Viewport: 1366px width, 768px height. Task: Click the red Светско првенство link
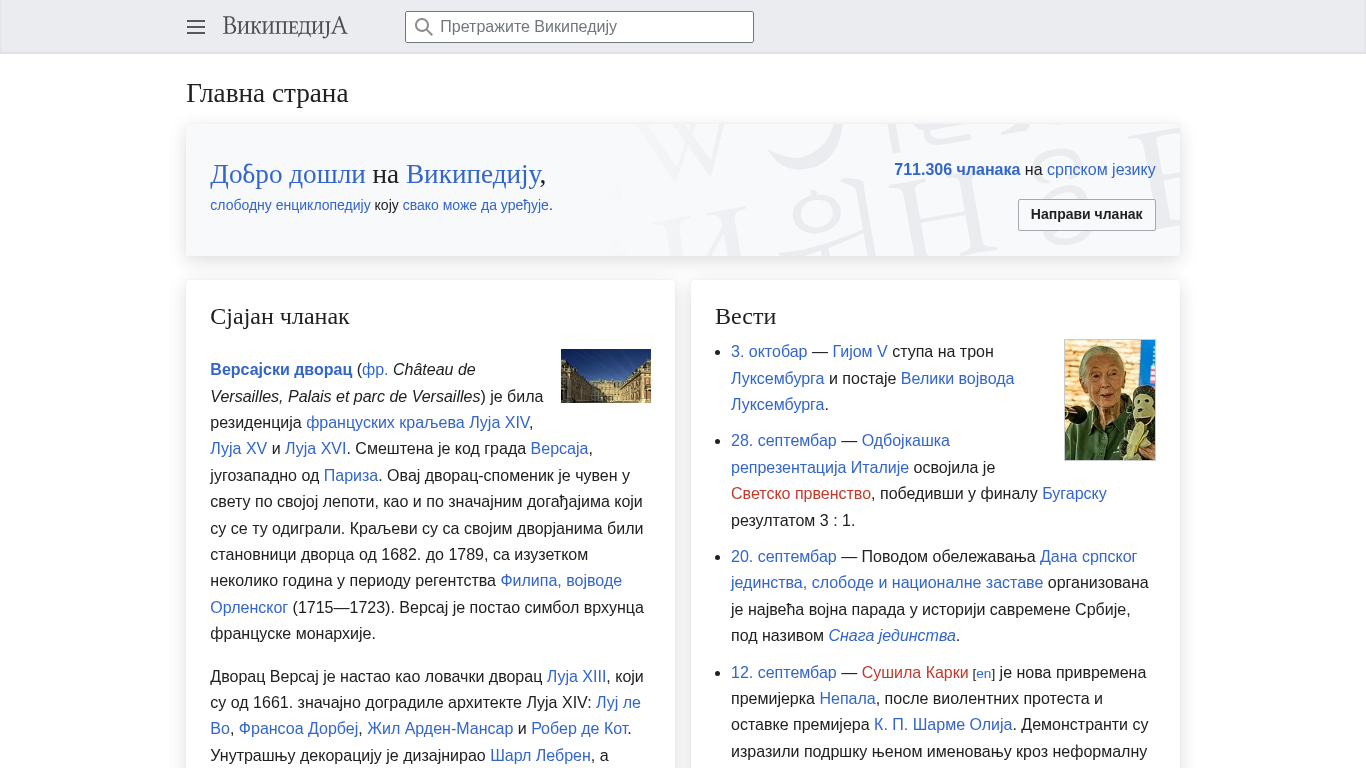[800, 494]
